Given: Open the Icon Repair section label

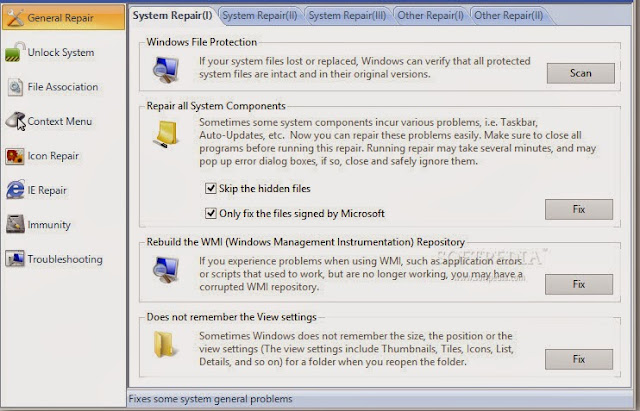Looking at the screenshot, I should [x=53, y=156].
